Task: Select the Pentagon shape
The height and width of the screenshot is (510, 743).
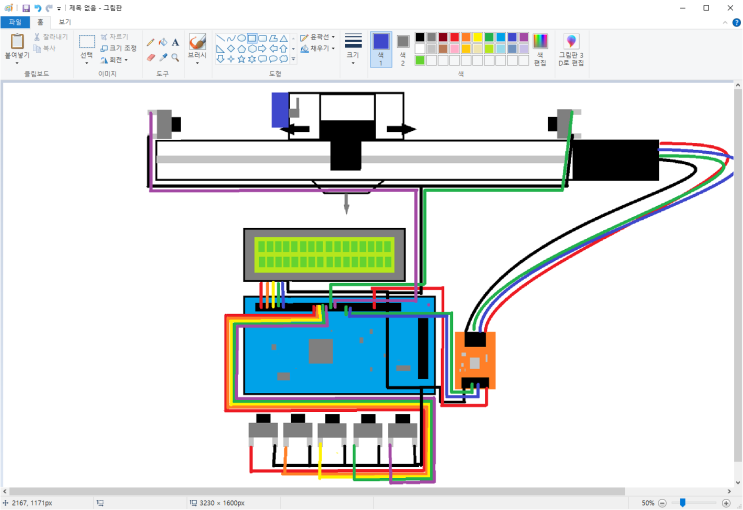Action: pos(241,48)
